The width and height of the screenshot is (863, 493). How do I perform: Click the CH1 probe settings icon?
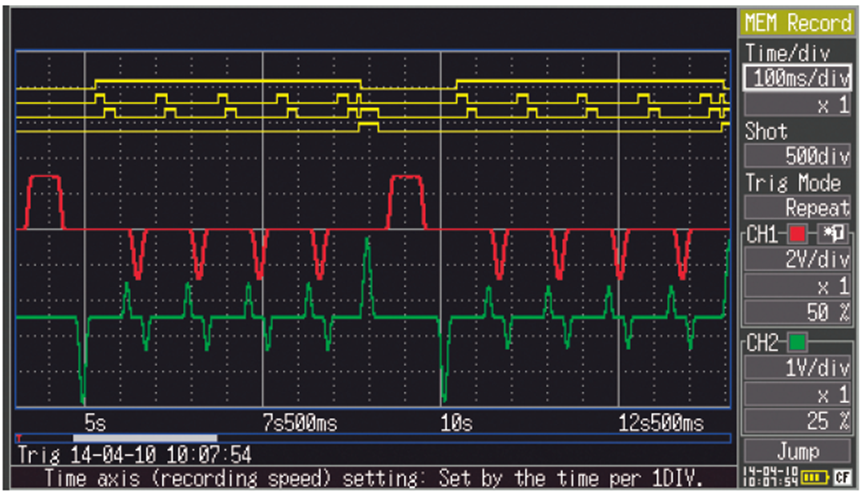pyautogui.click(x=833, y=235)
